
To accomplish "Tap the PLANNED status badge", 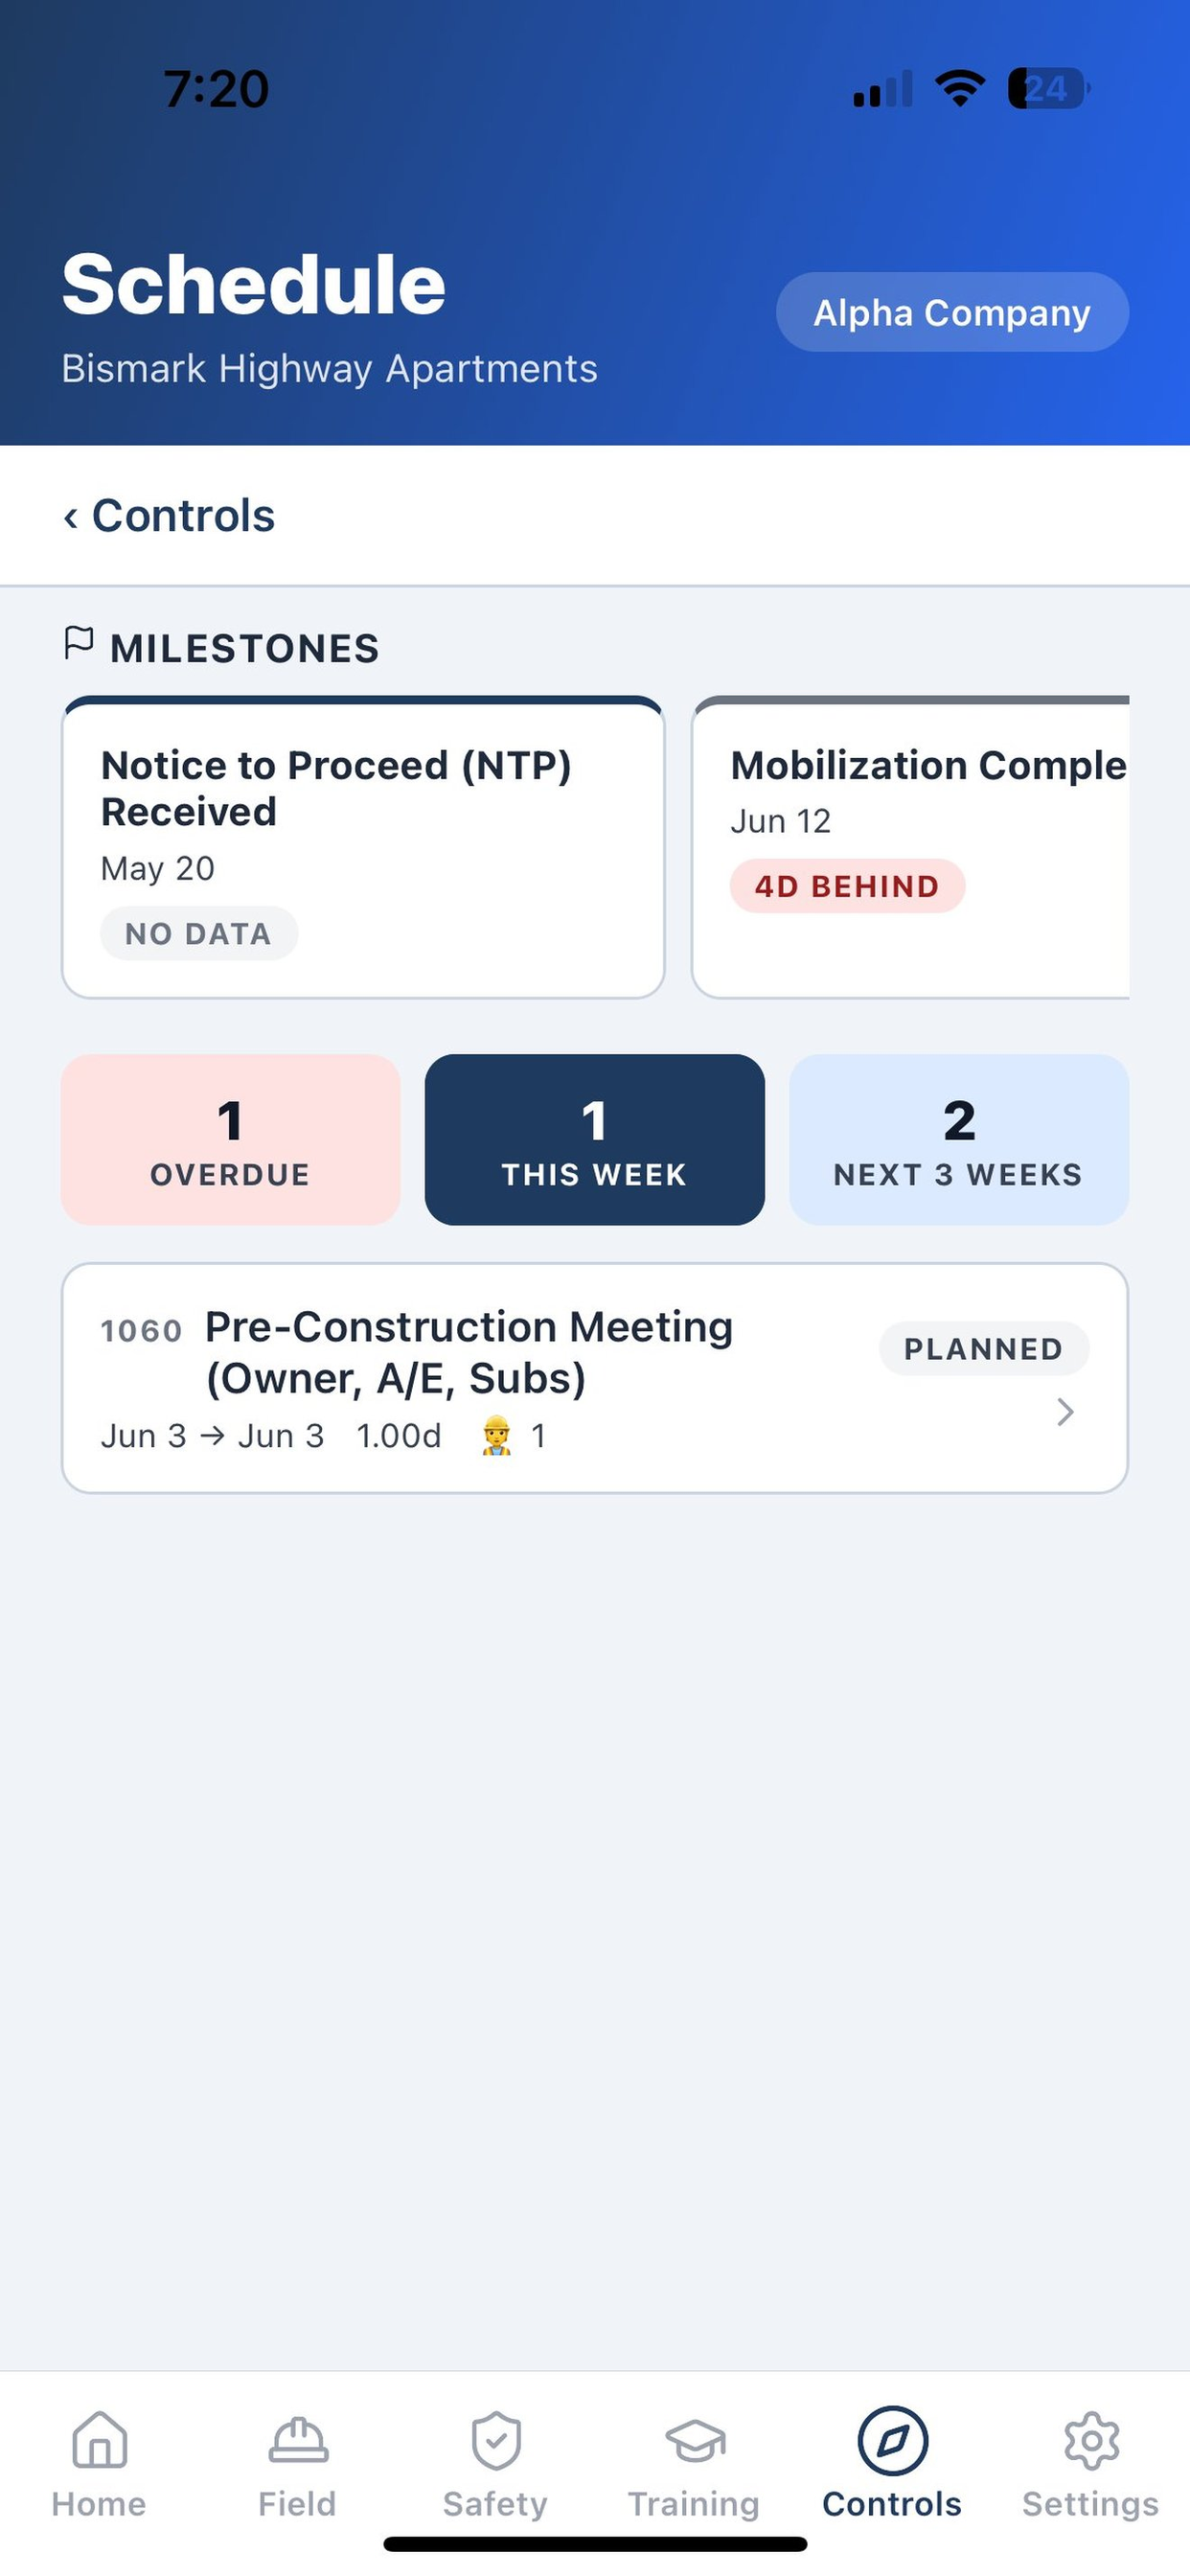I will click(x=984, y=1349).
